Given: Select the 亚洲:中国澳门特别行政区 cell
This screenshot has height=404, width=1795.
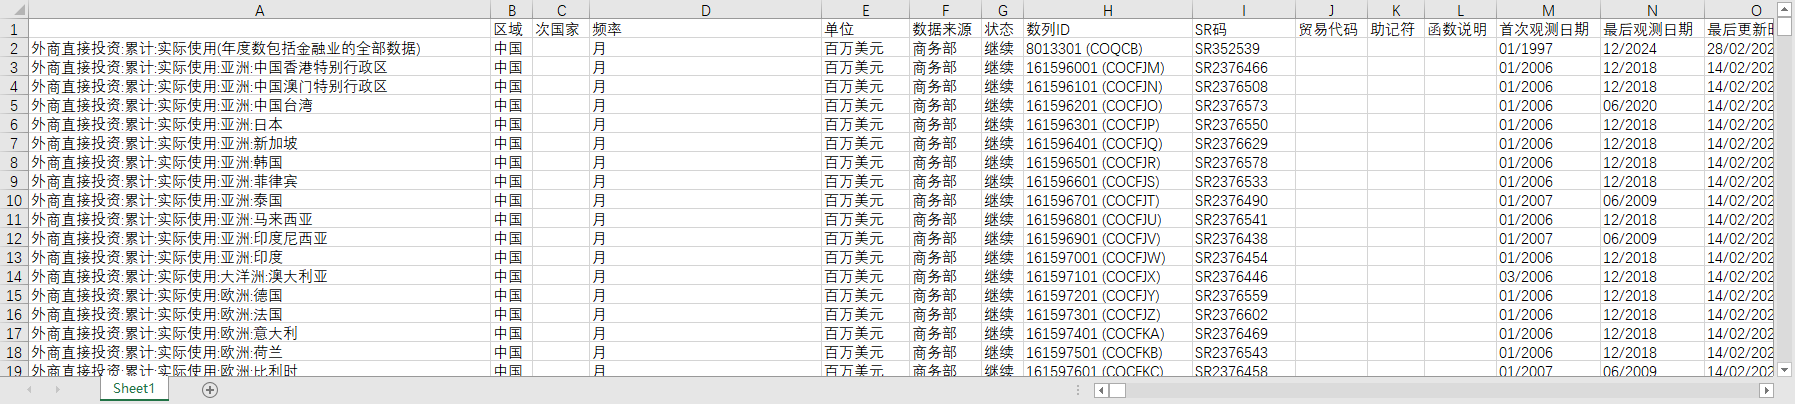Looking at the screenshot, I should click(260, 86).
